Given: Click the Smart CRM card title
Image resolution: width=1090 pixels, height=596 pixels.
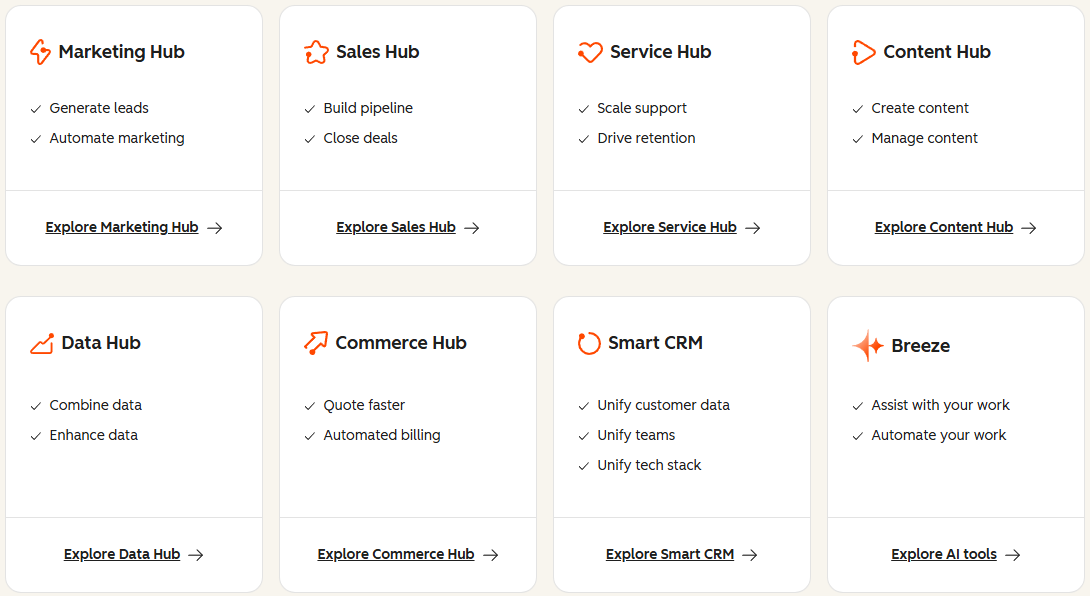Looking at the screenshot, I should 655,343.
